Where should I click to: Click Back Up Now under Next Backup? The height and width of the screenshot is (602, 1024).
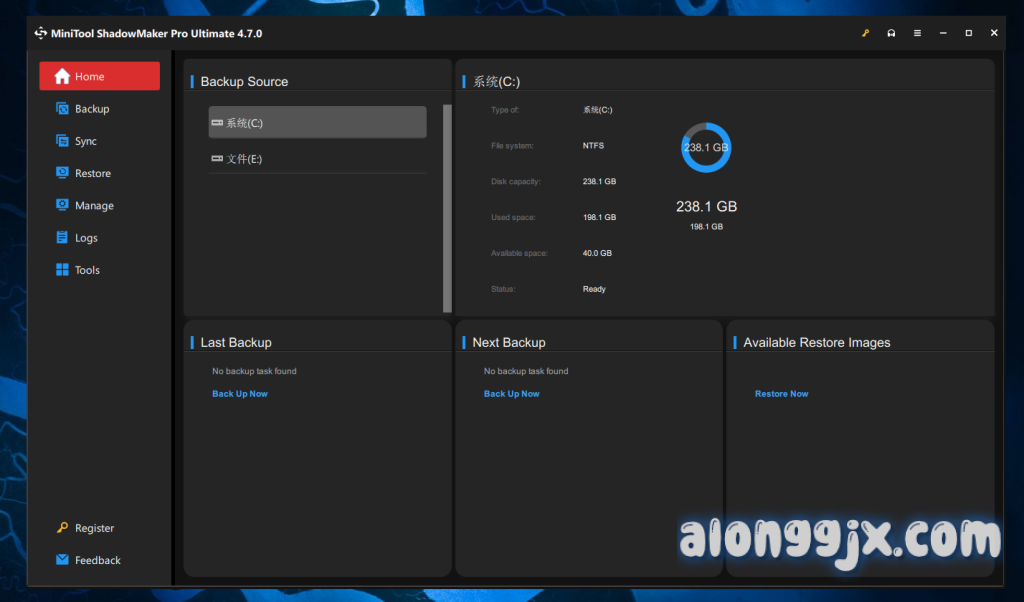[x=511, y=394]
